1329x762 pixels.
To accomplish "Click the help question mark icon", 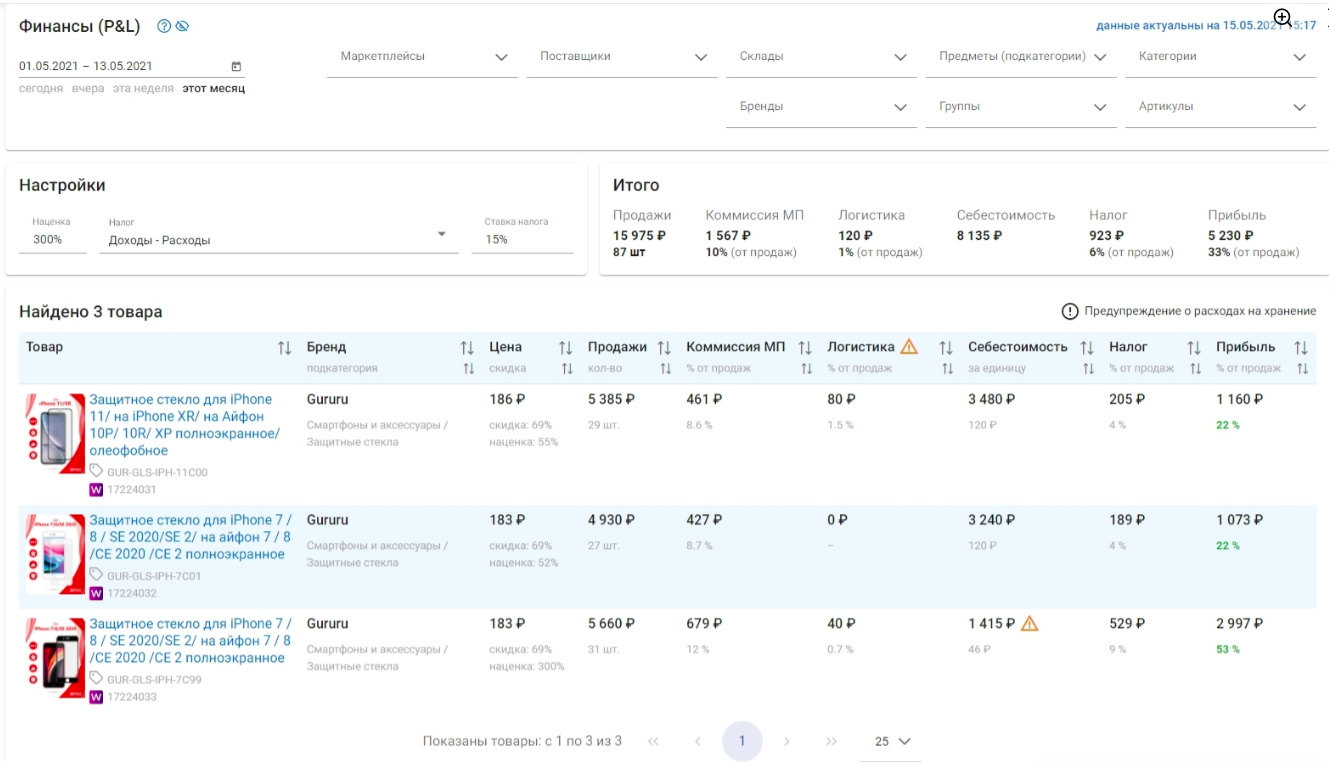I will point(164,26).
